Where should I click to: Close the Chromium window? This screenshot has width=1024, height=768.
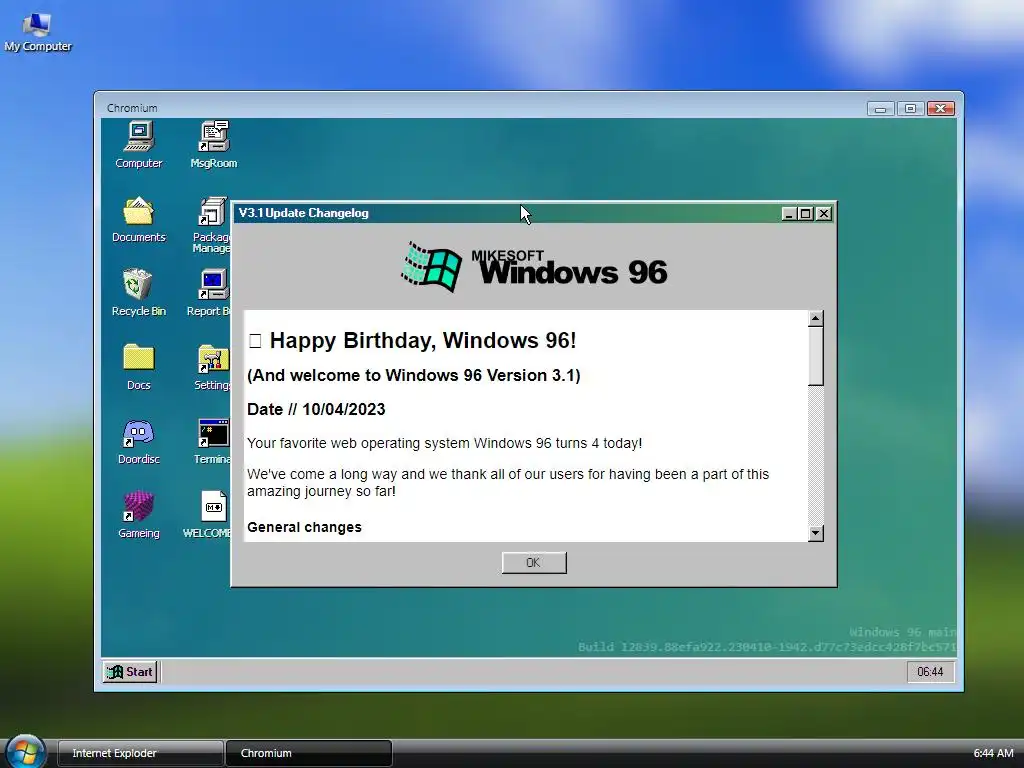click(941, 108)
